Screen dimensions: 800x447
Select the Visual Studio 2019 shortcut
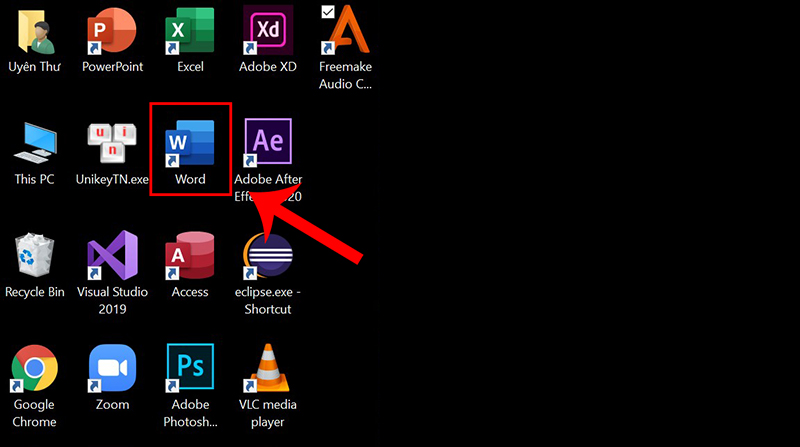pos(112,255)
